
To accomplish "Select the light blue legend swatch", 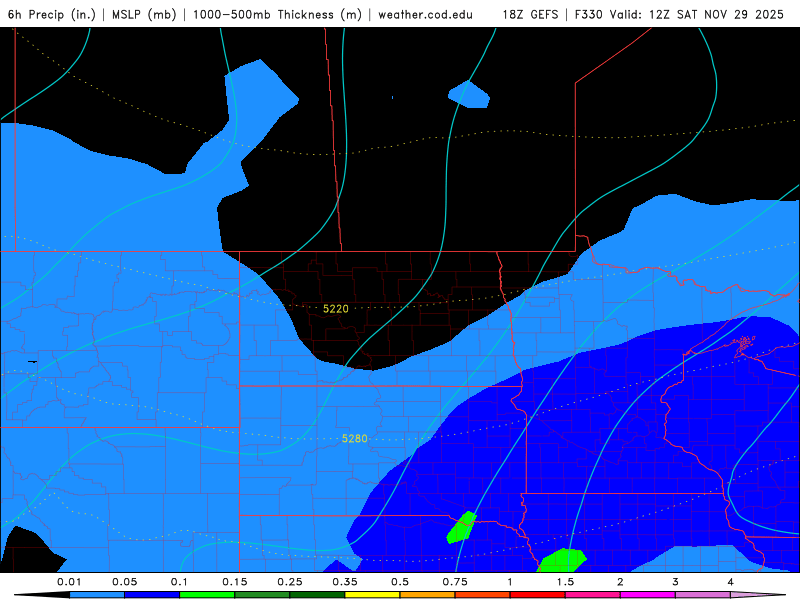I will tap(97, 595).
